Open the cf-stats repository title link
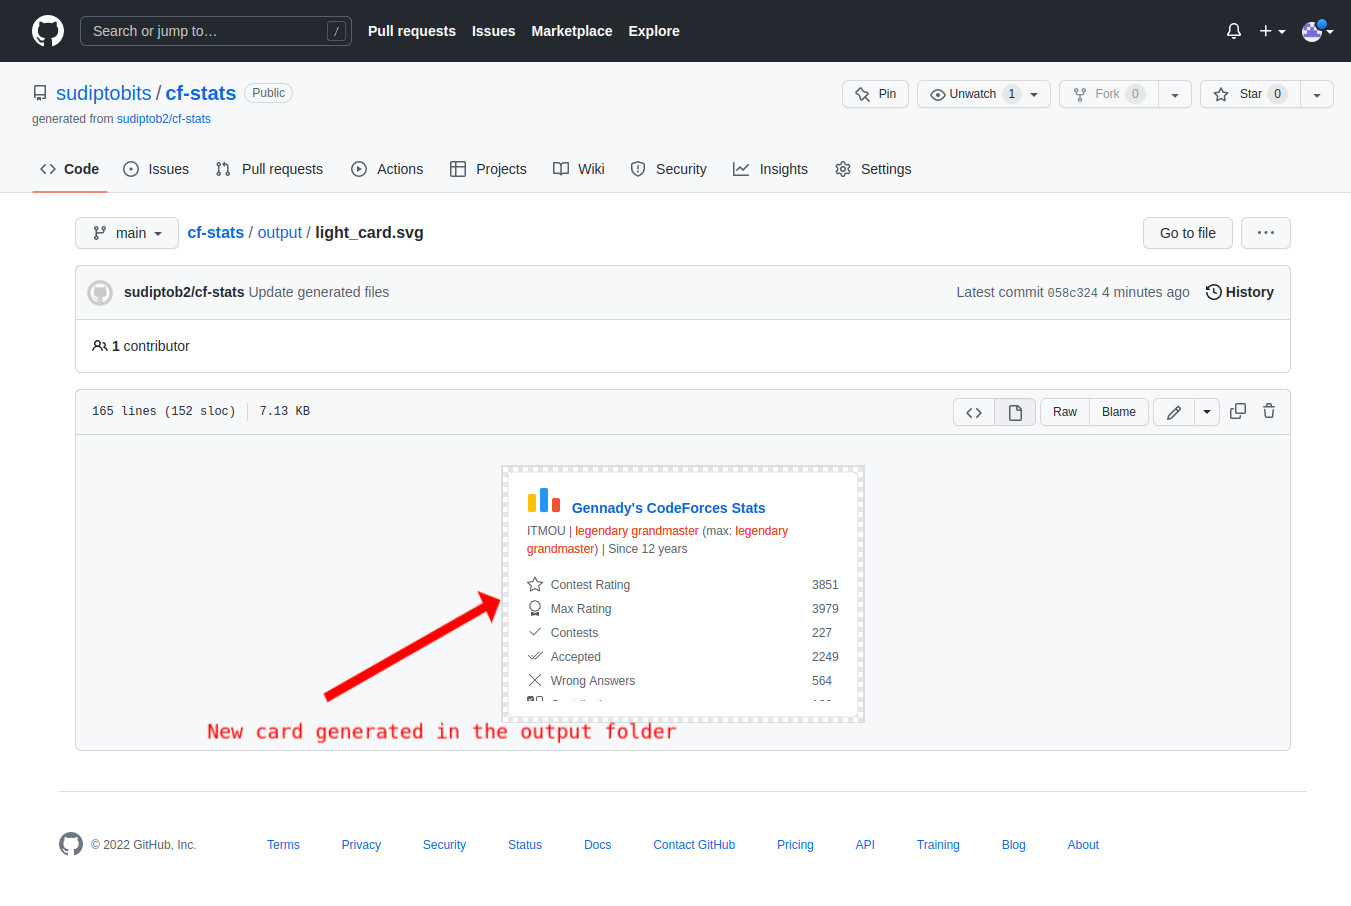Screen dimensions: 1351x906 pos(201,93)
